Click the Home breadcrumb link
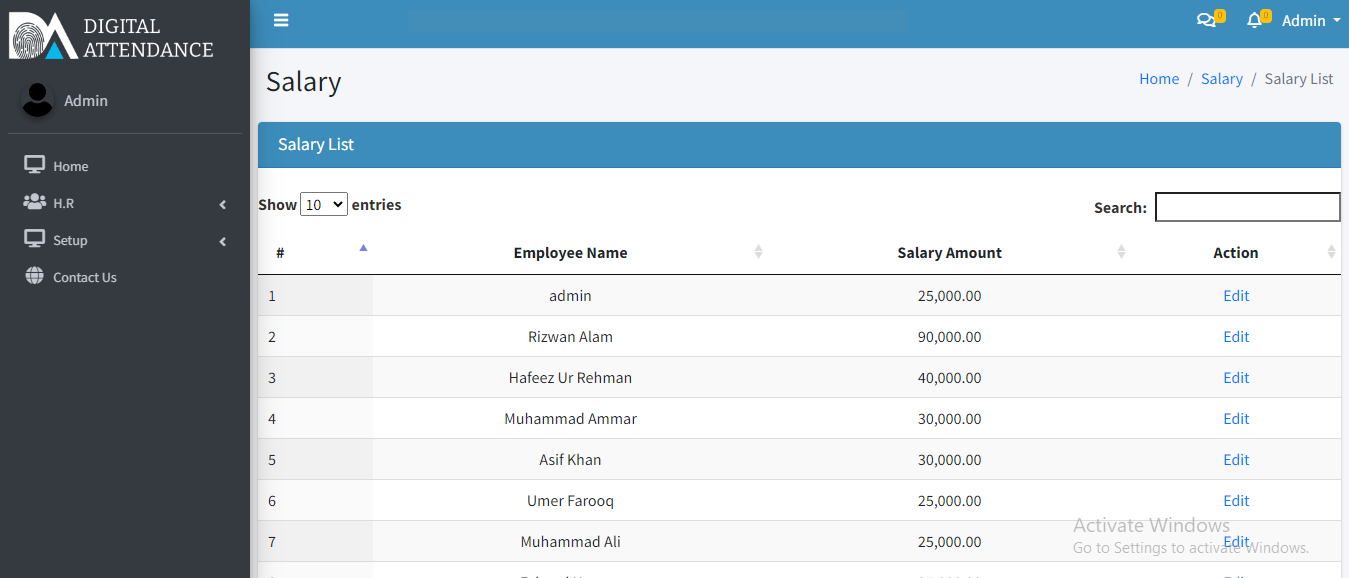1349x578 pixels. coord(1159,79)
